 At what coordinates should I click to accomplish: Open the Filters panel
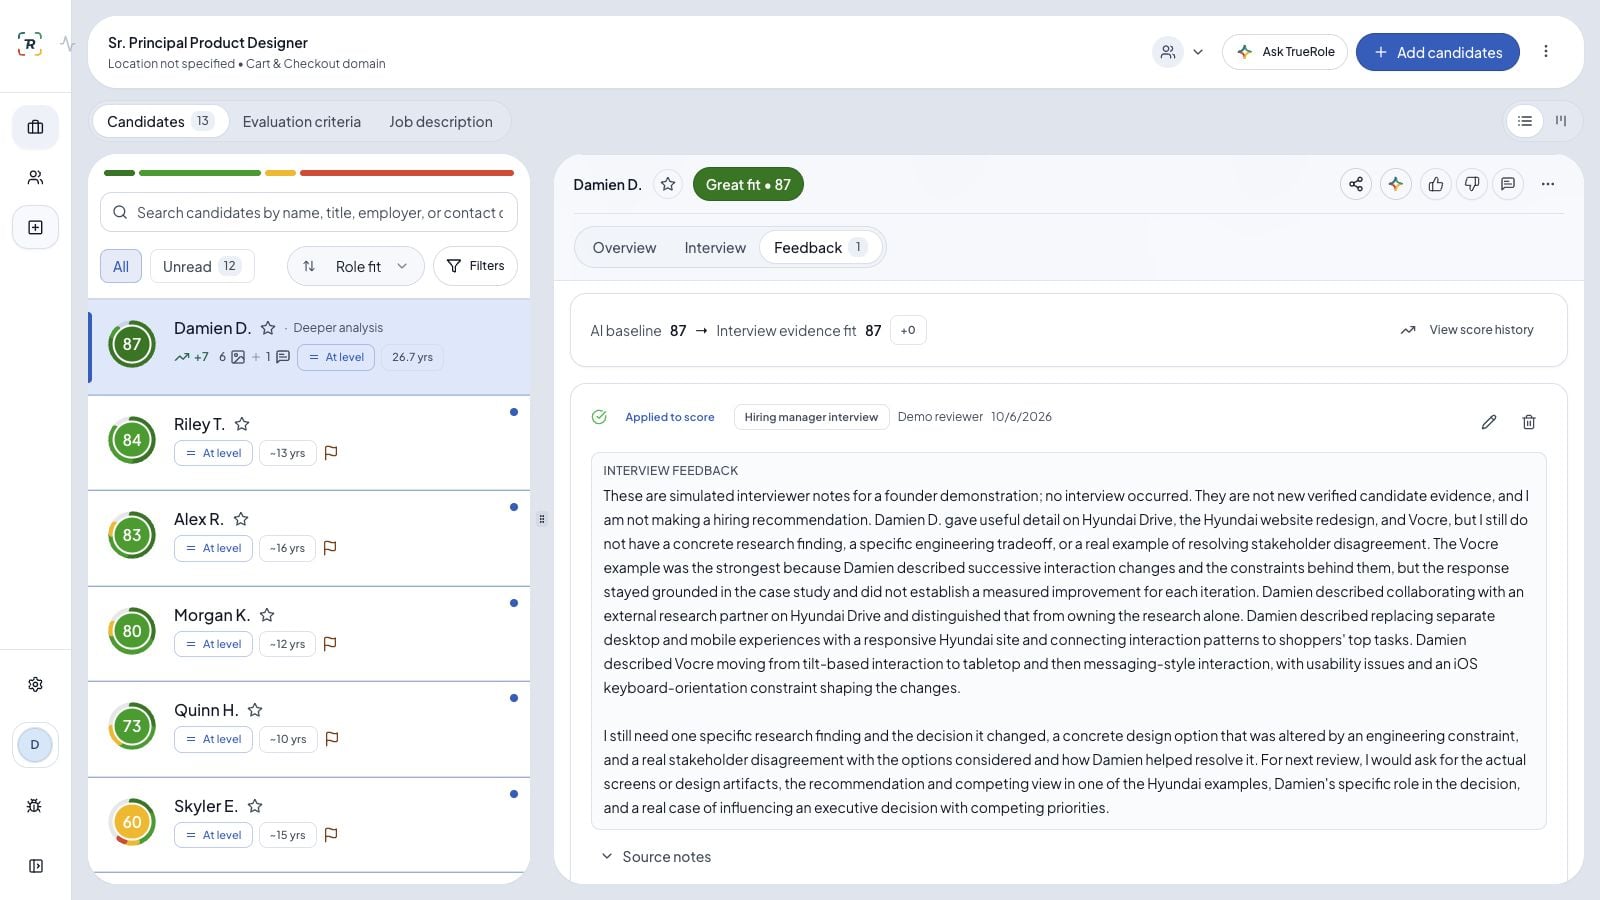(475, 266)
